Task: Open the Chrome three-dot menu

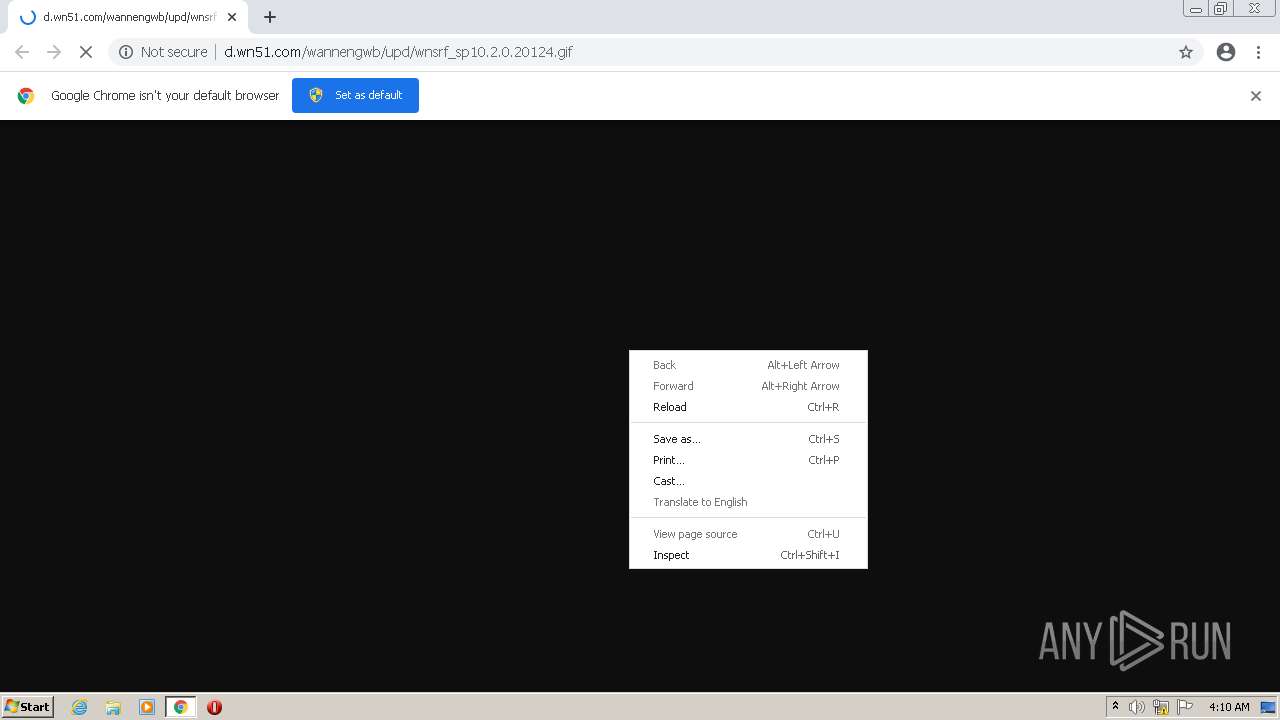Action: click(x=1259, y=52)
